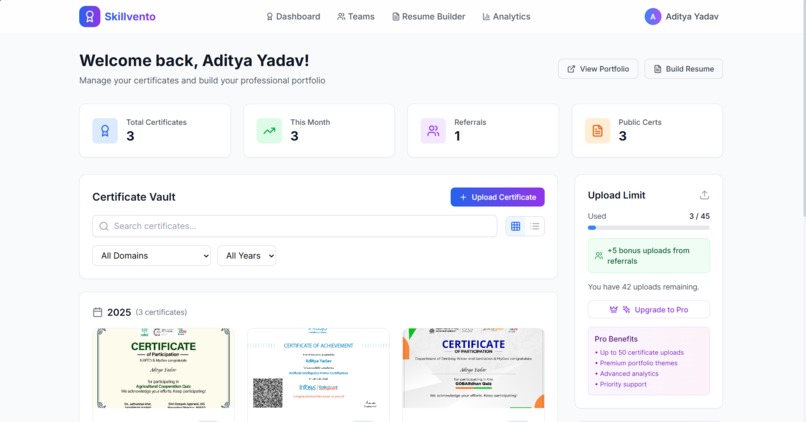Click the Analytics chart nav icon
806x422 pixels.
(x=486, y=16)
